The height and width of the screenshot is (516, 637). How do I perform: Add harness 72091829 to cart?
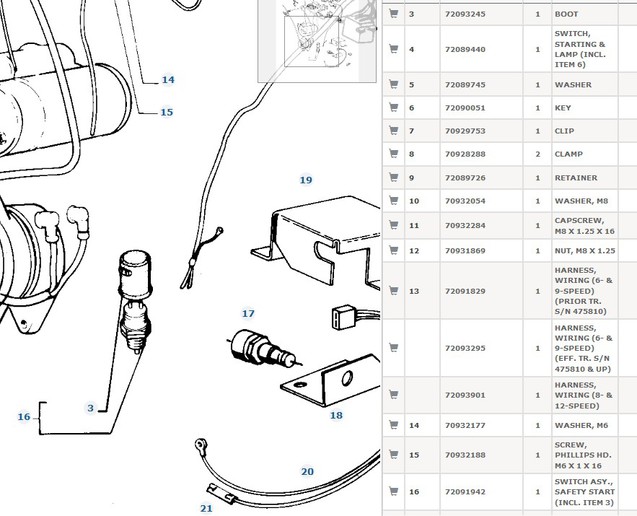[393, 291]
